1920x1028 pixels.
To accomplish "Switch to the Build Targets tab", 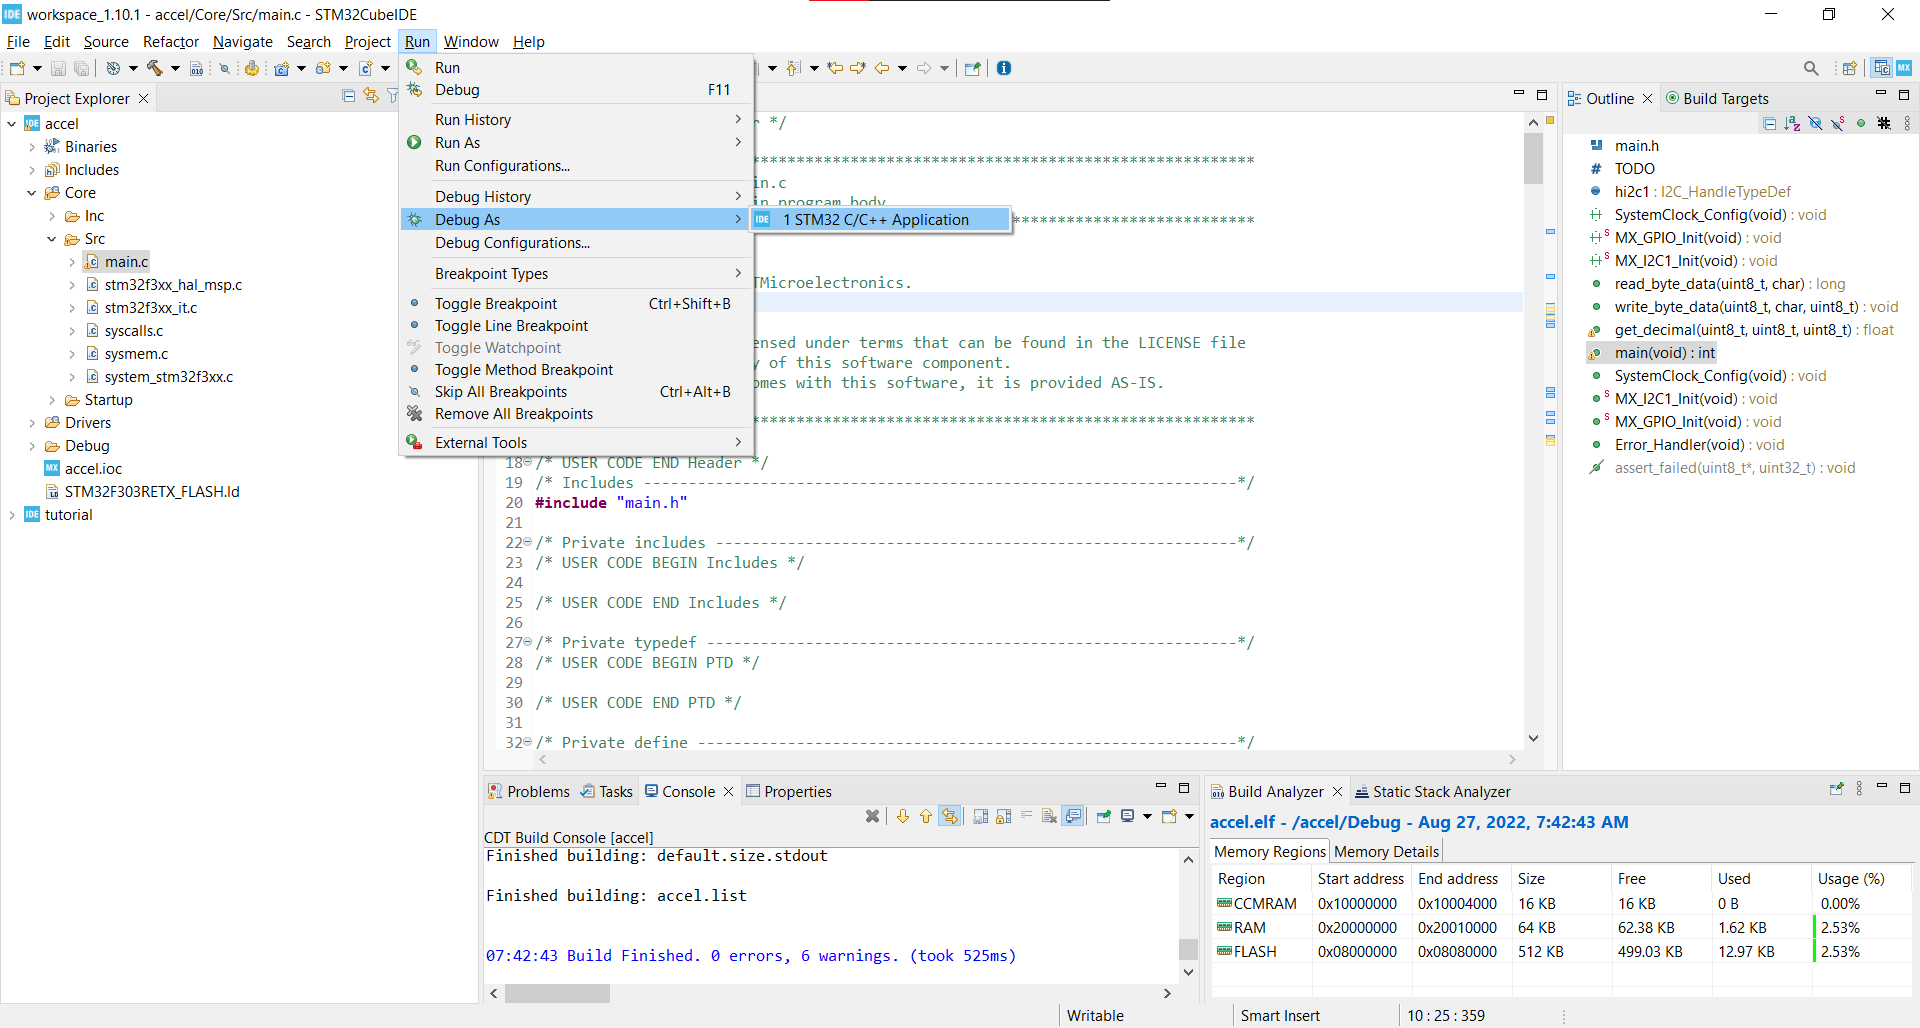I will coord(1717,98).
